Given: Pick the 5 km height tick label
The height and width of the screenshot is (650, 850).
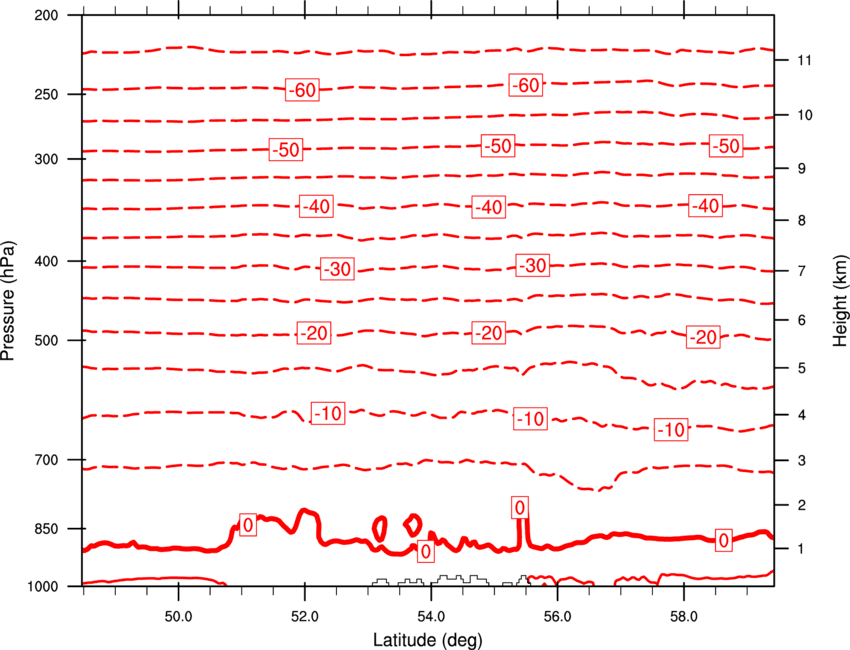Looking at the screenshot, I should coord(801,369).
